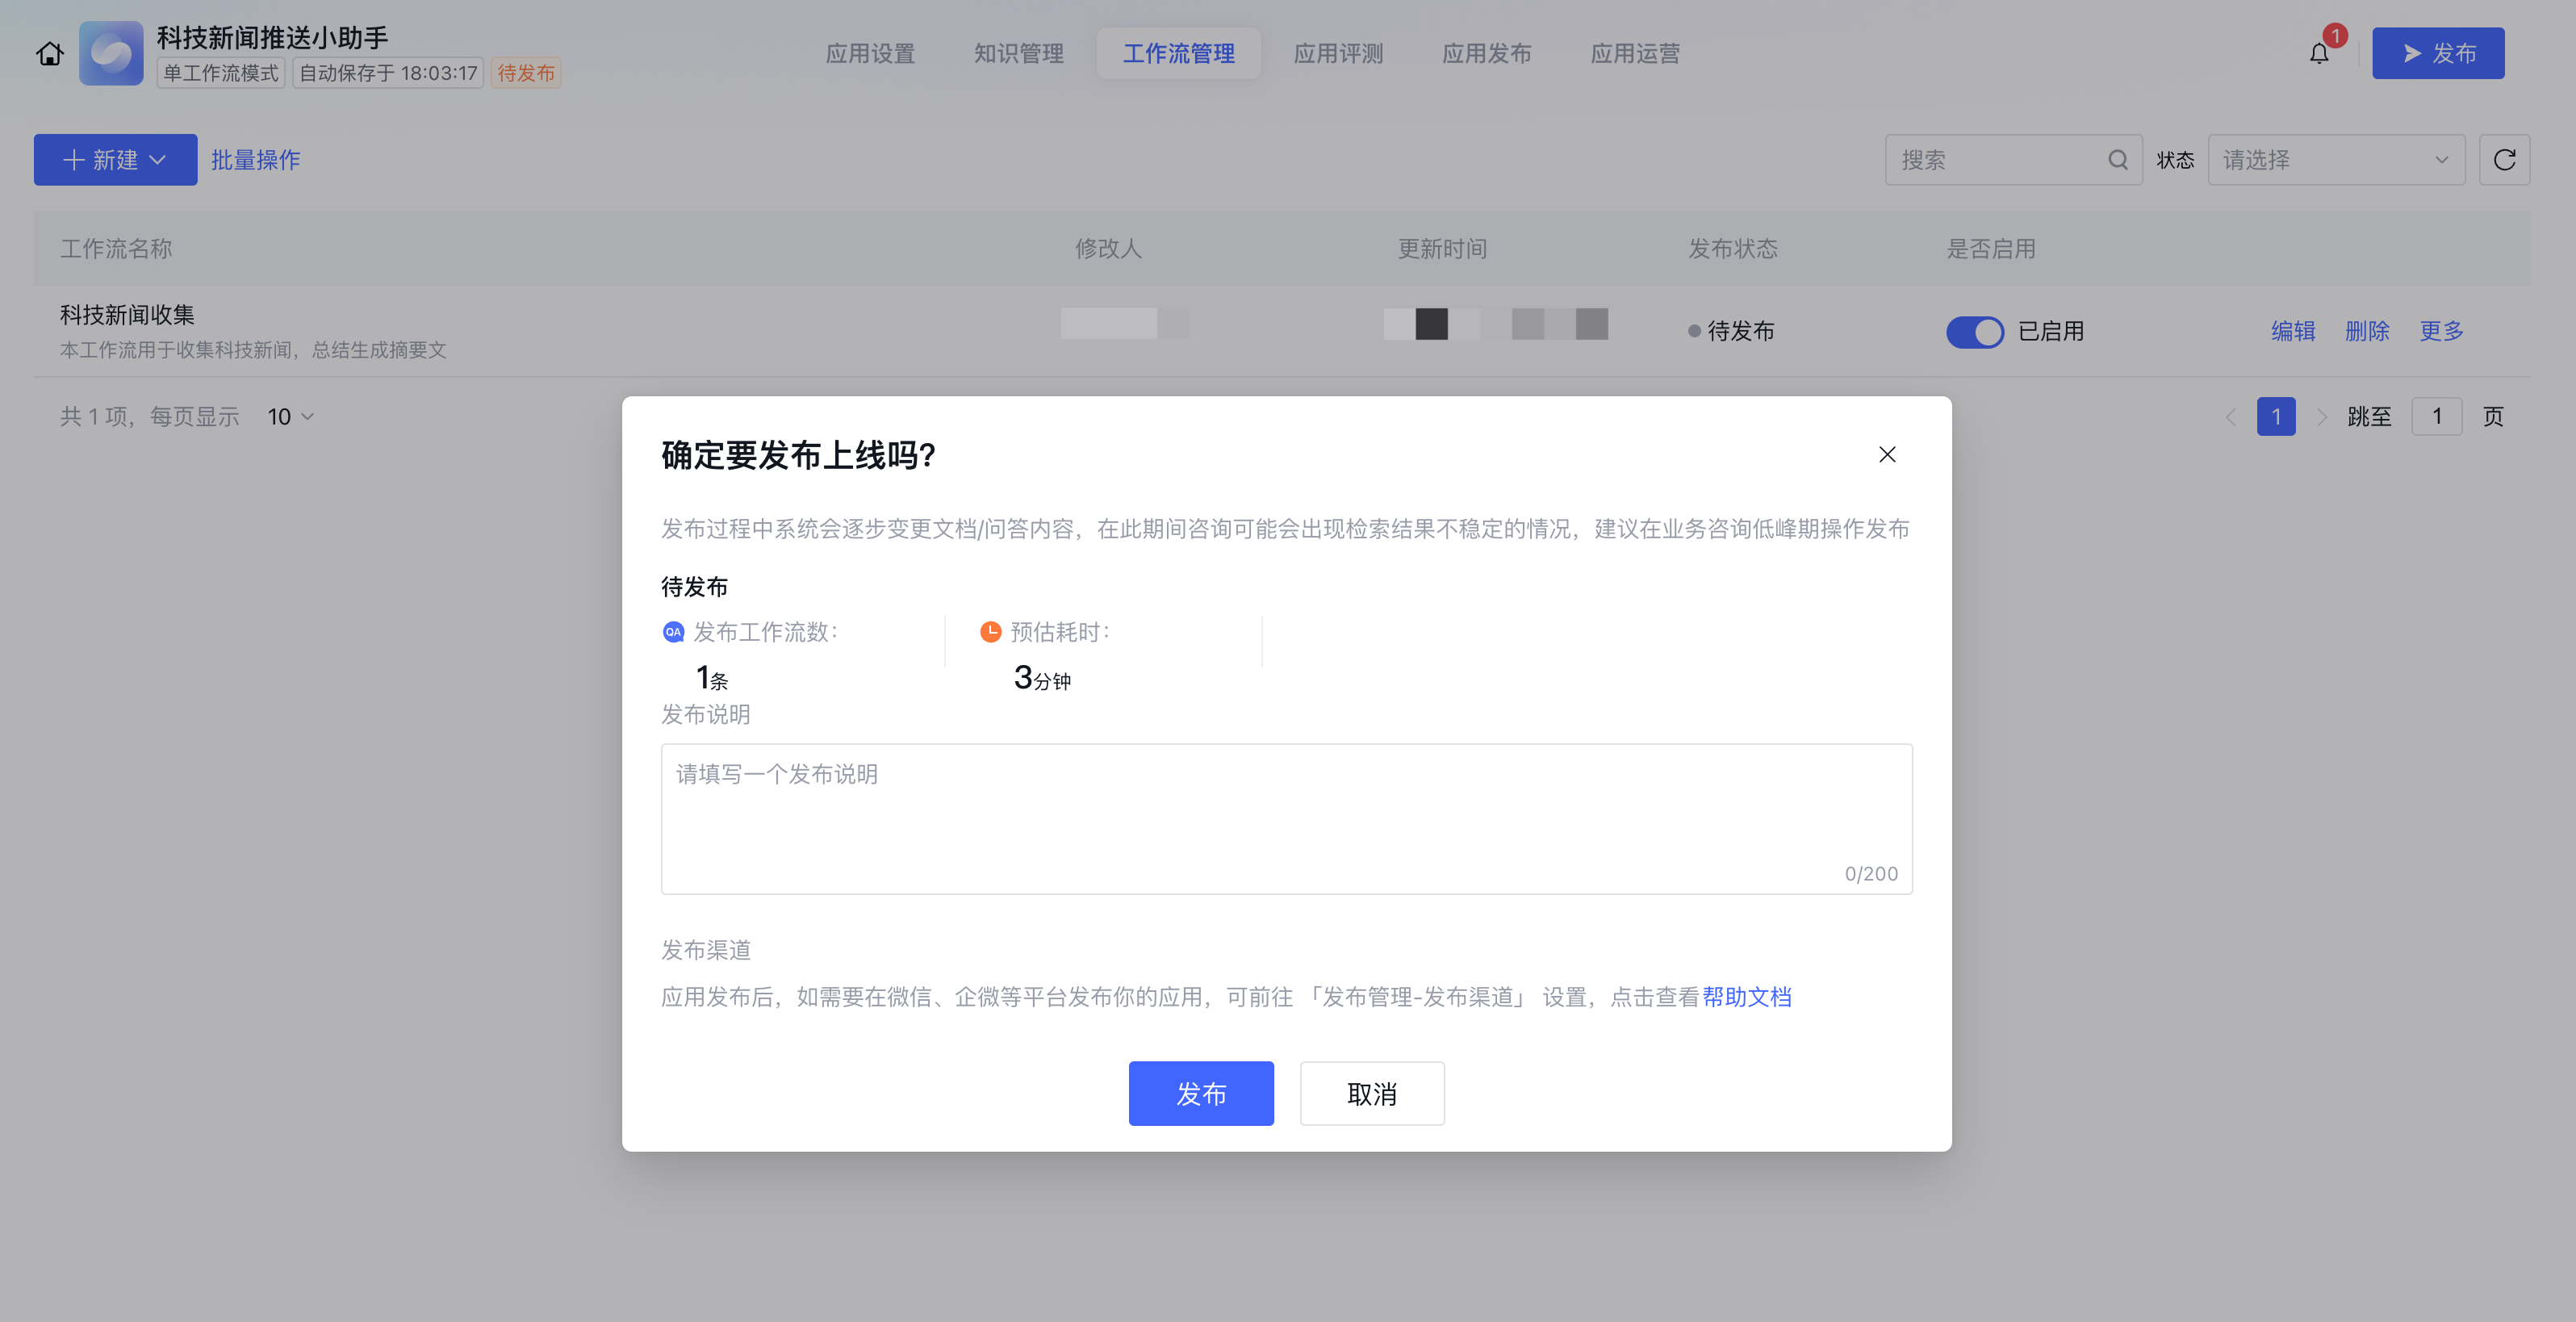Image resolution: width=2576 pixels, height=1322 pixels.
Task: Go to next page arrow
Action: click(2321, 417)
